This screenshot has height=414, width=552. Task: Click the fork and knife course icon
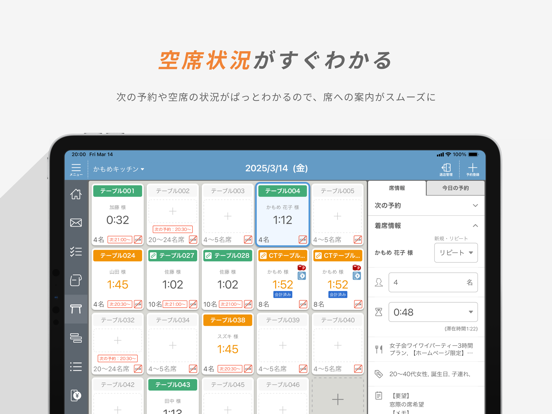point(379,349)
